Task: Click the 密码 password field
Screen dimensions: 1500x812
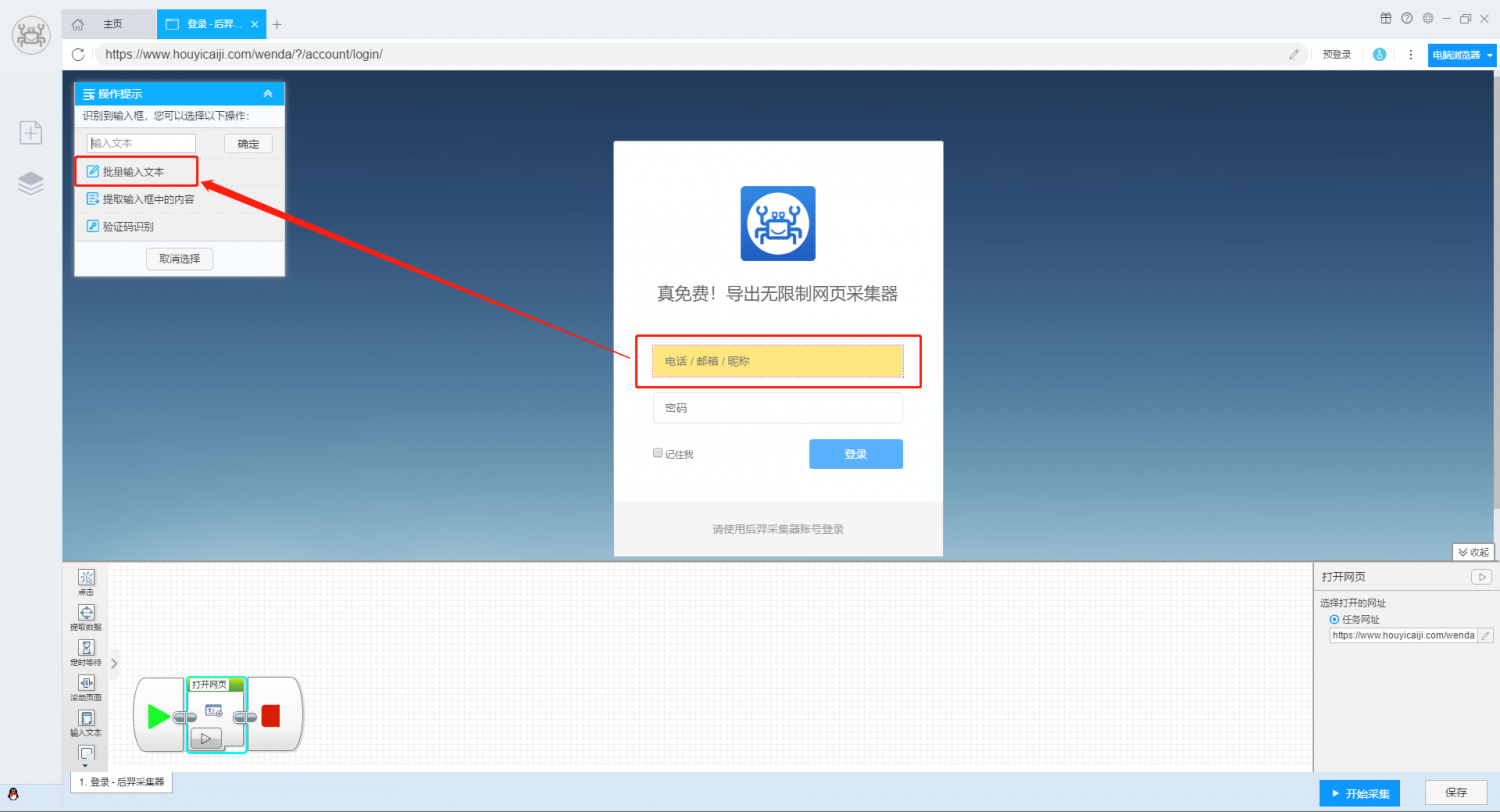Action: click(778, 408)
